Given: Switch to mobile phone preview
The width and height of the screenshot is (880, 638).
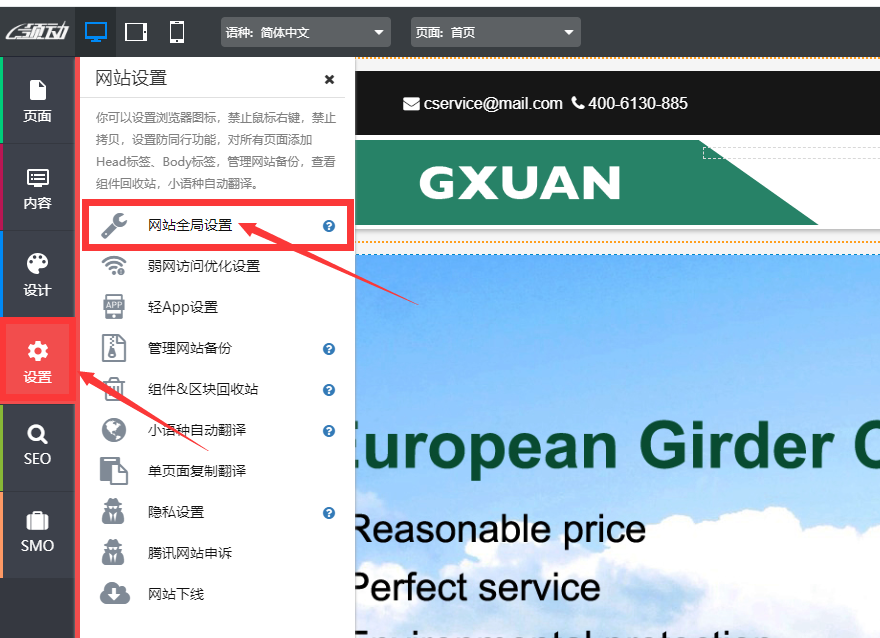Looking at the screenshot, I should point(177,32).
